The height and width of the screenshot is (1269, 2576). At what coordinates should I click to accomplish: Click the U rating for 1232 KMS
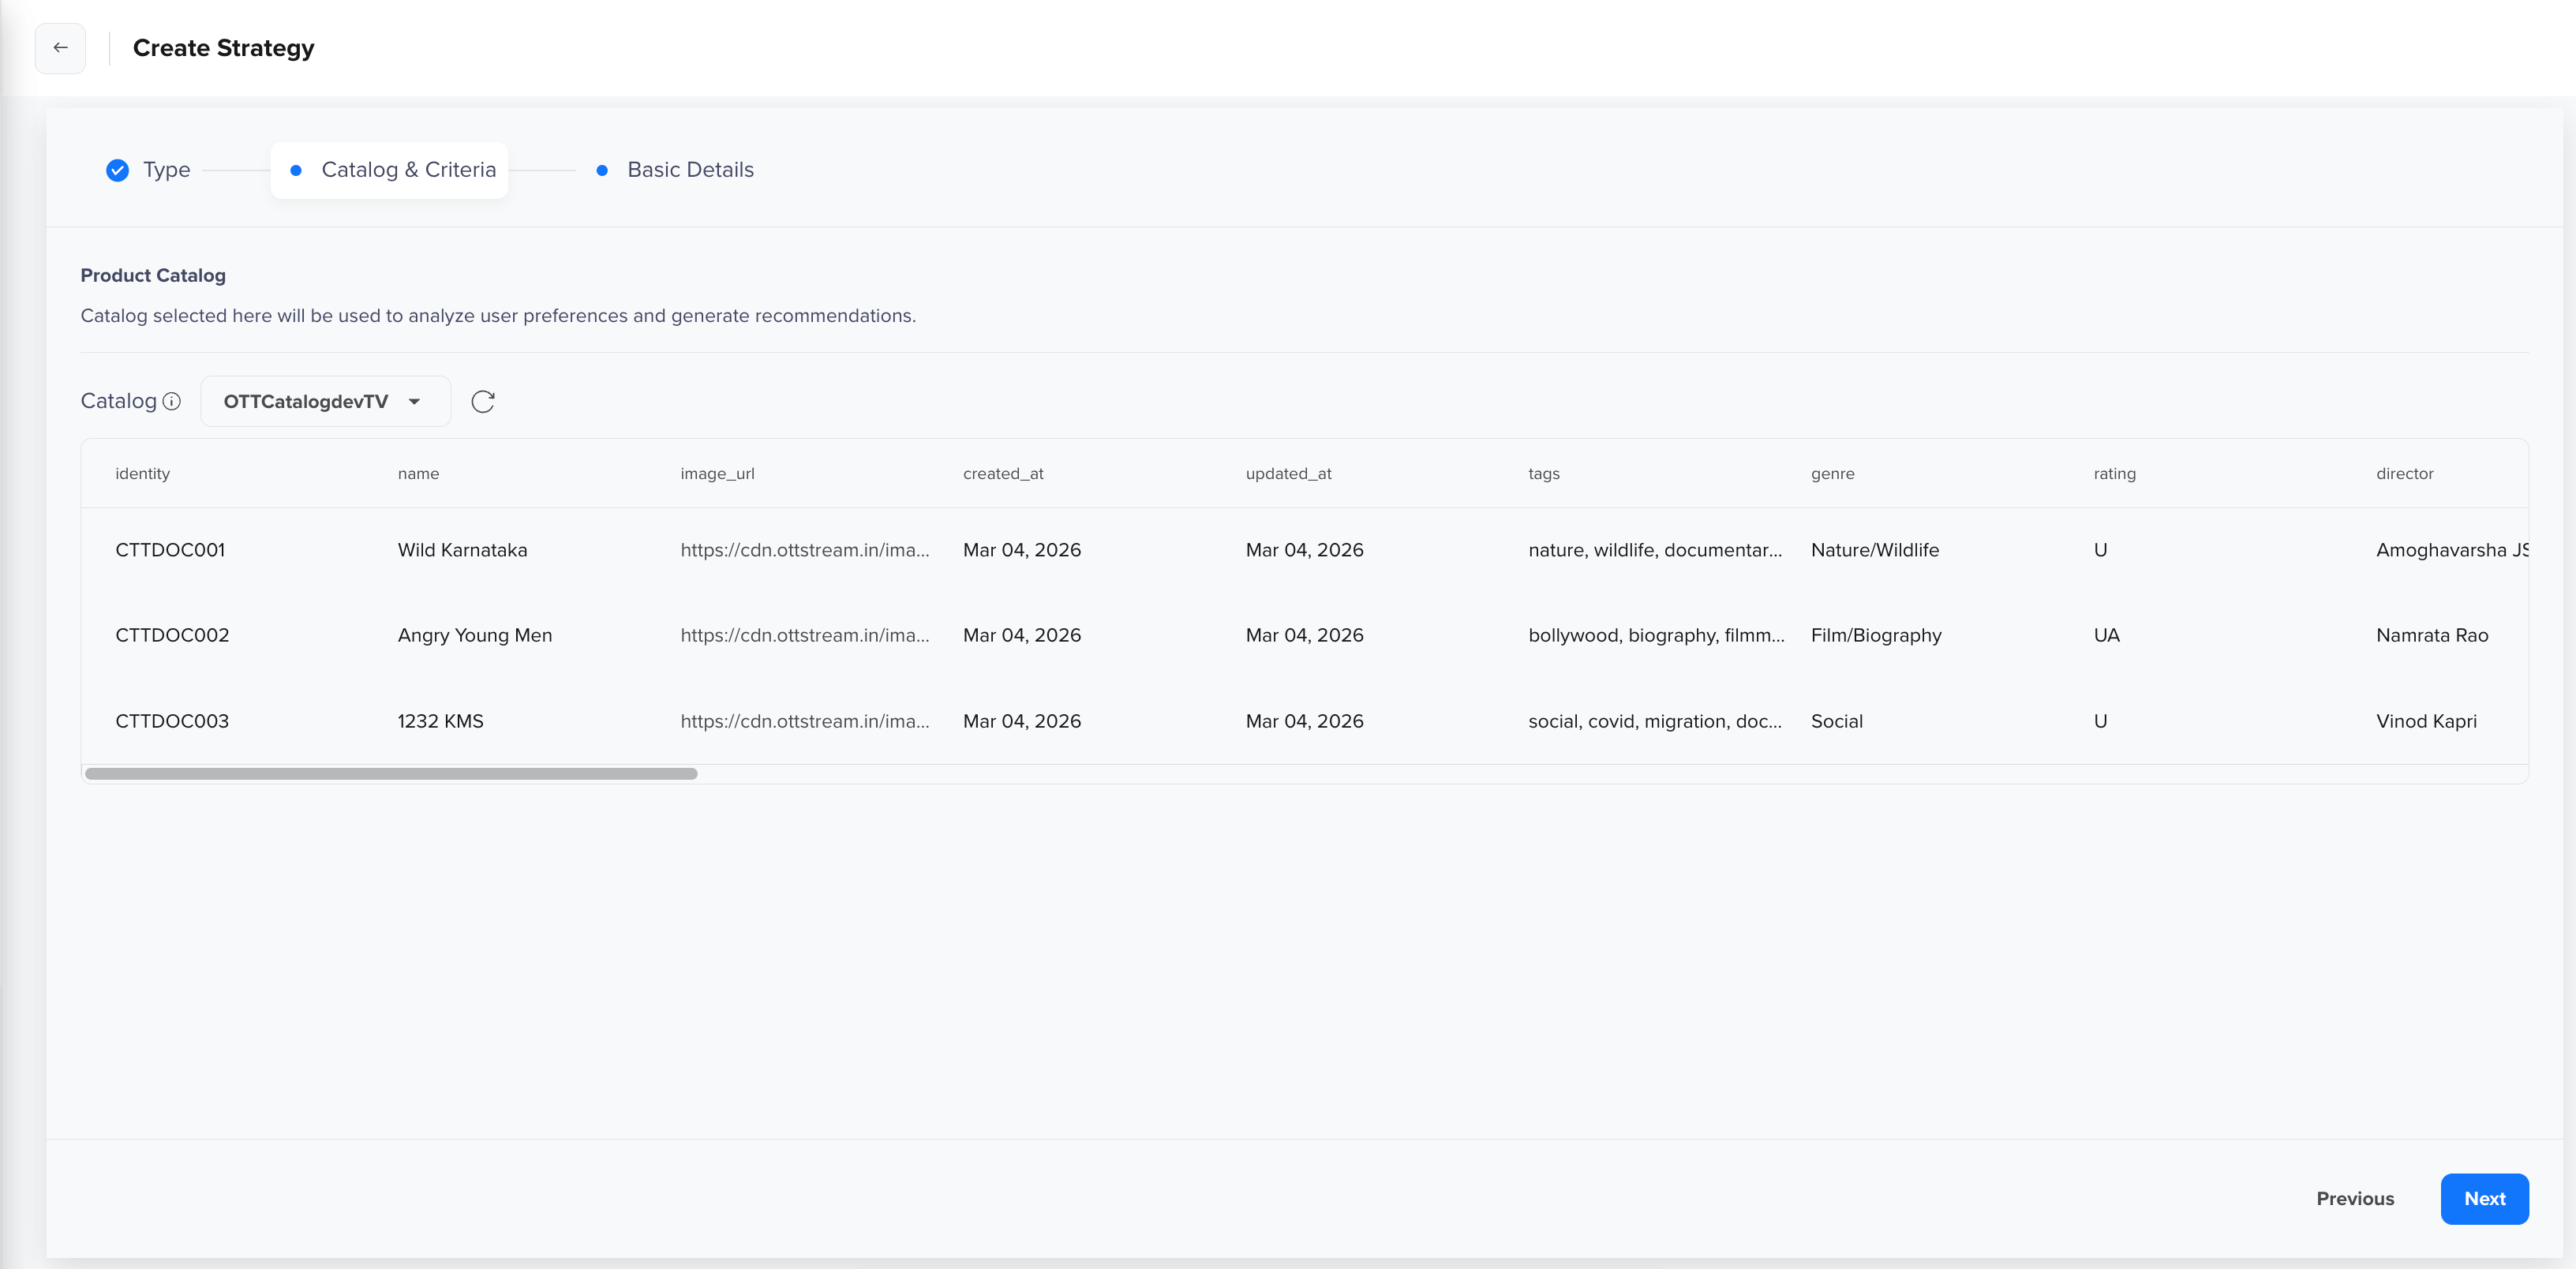[2100, 721]
